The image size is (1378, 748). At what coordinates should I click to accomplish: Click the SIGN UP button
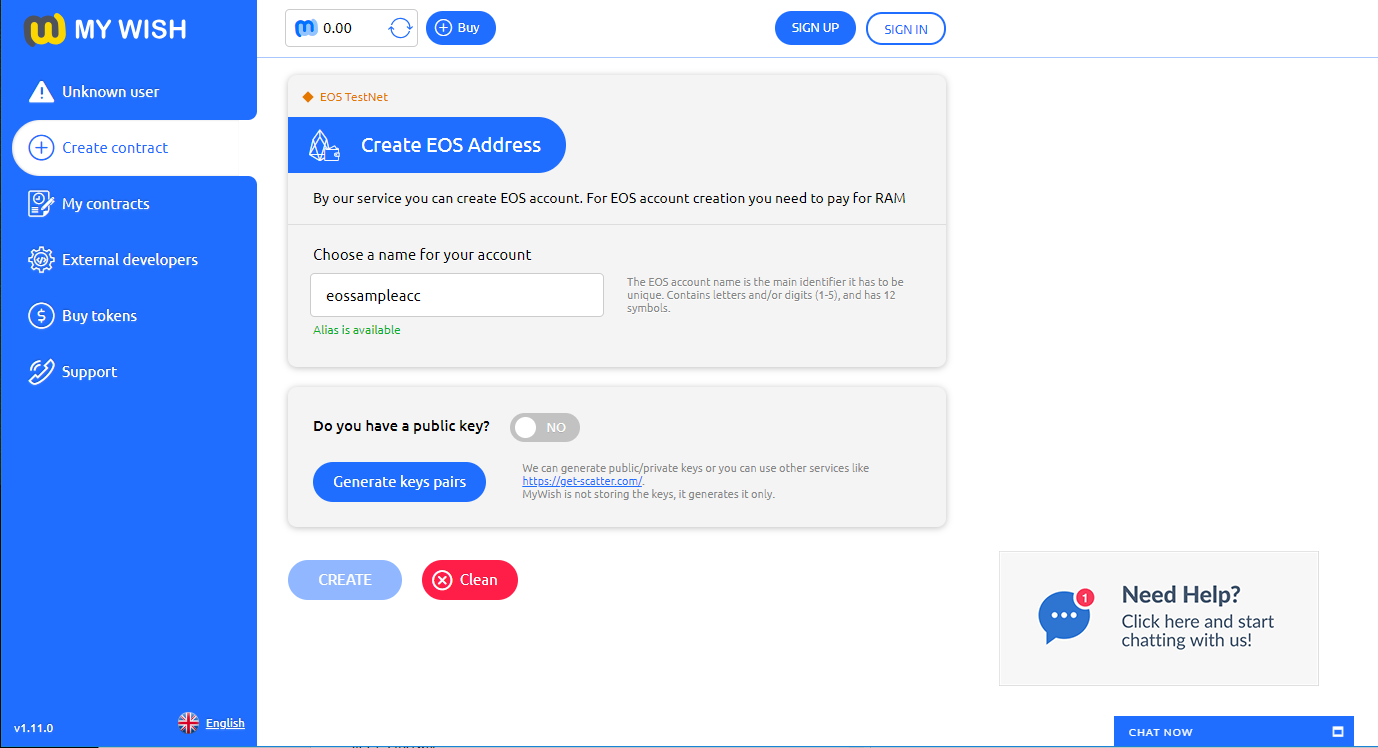tap(815, 28)
